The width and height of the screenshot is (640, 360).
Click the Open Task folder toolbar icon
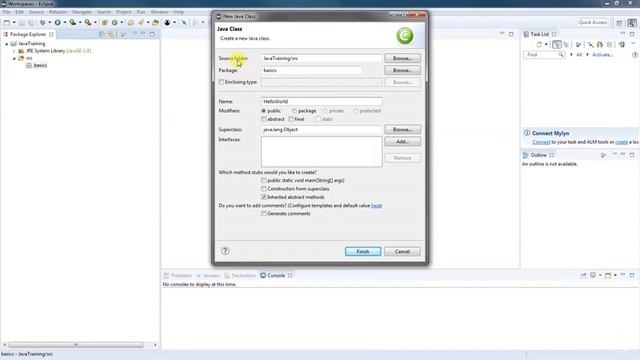156,22
